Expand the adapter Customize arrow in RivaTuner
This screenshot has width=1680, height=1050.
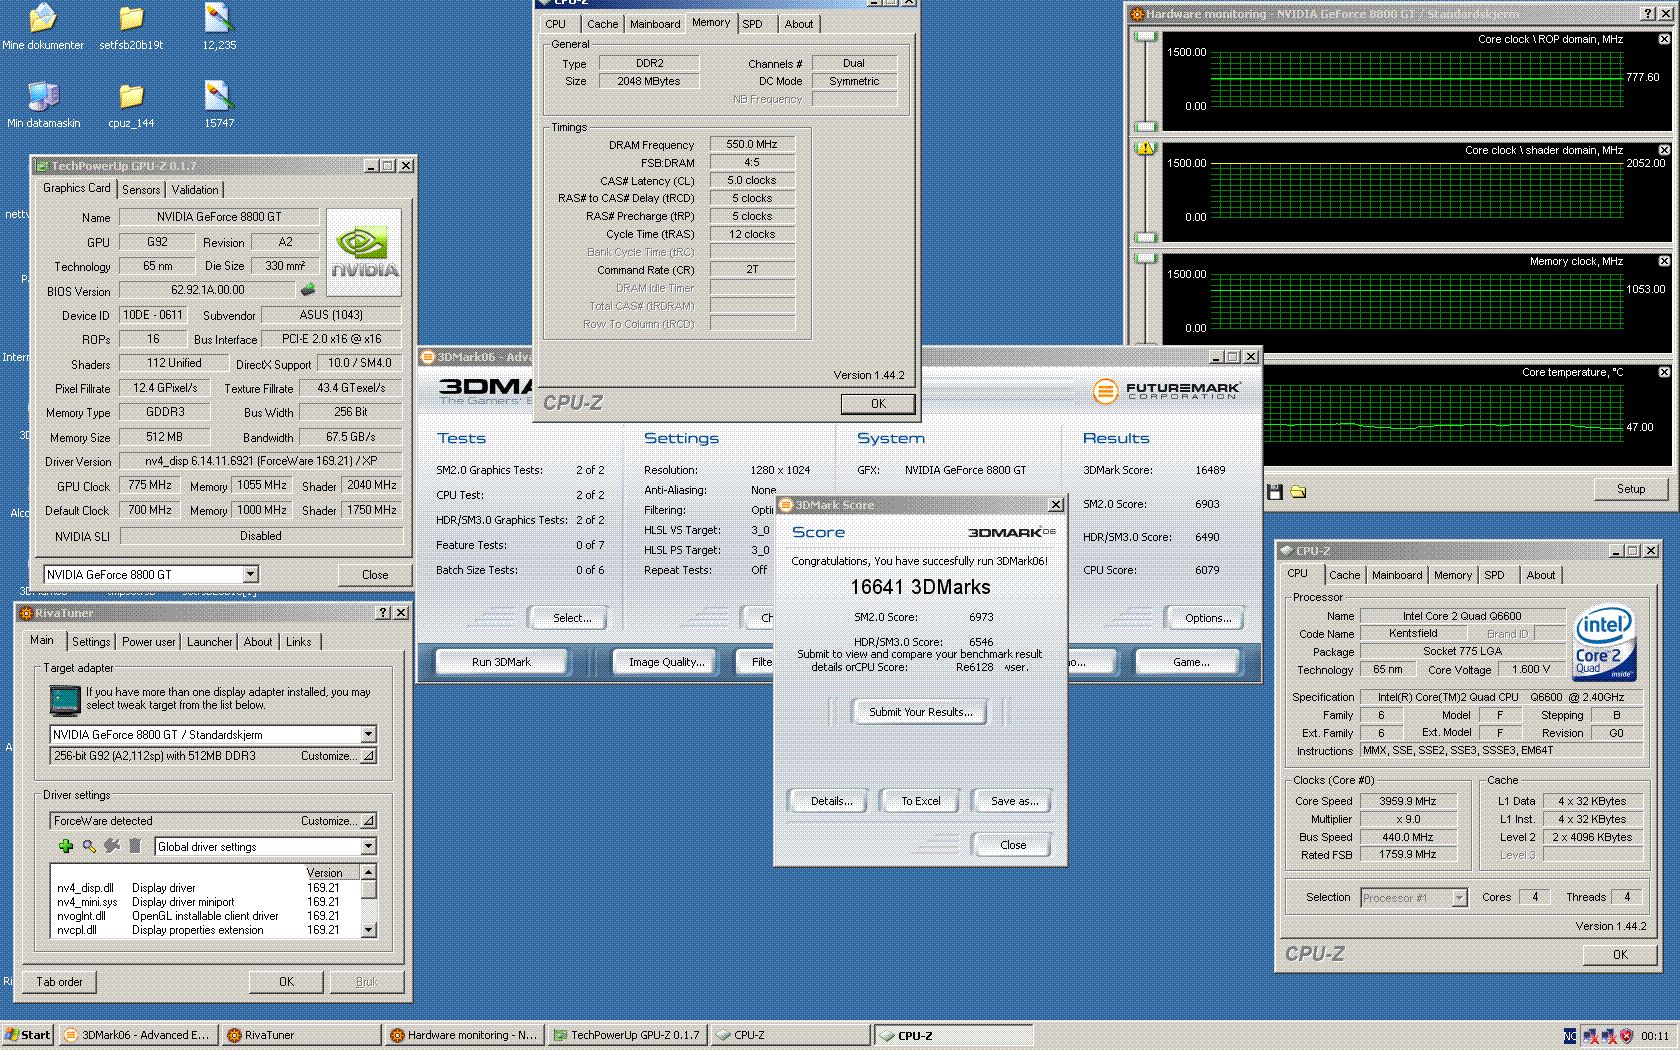tap(368, 756)
